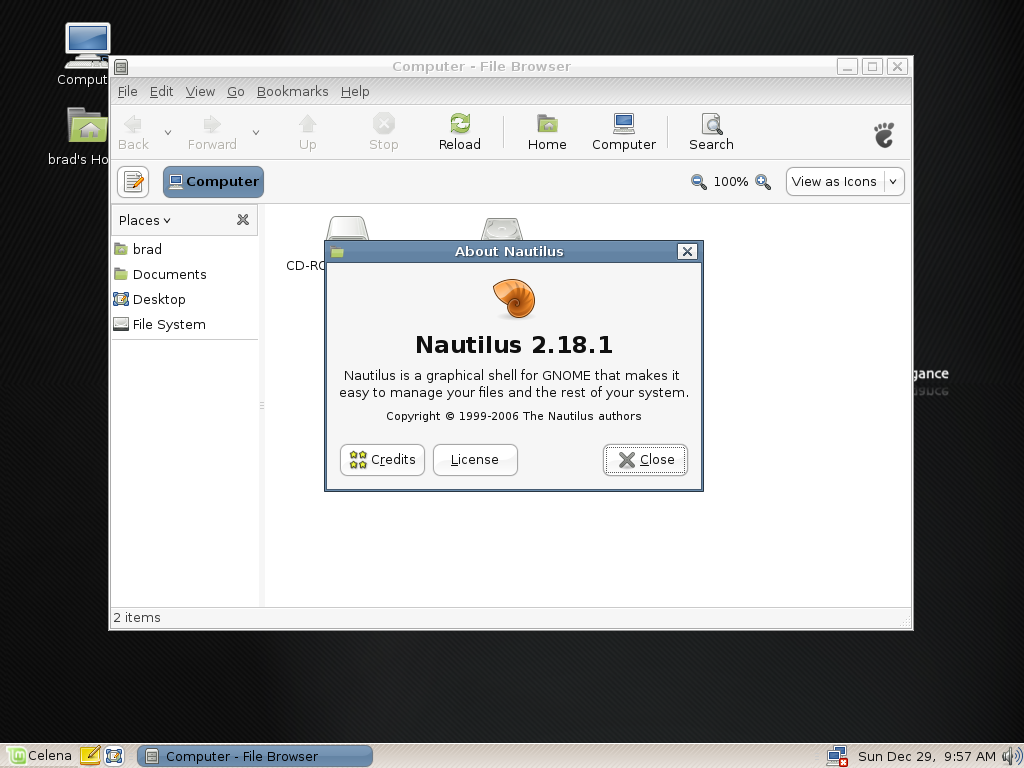The width and height of the screenshot is (1024, 768).
Task: Select File System in Places sidebar
Action: point(185,325)
